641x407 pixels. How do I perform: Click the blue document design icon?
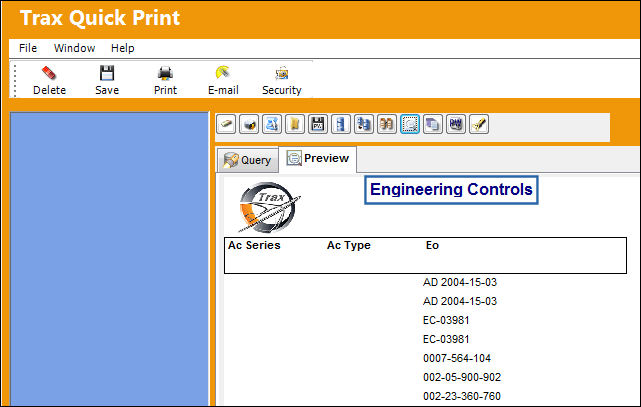[272, 124]
